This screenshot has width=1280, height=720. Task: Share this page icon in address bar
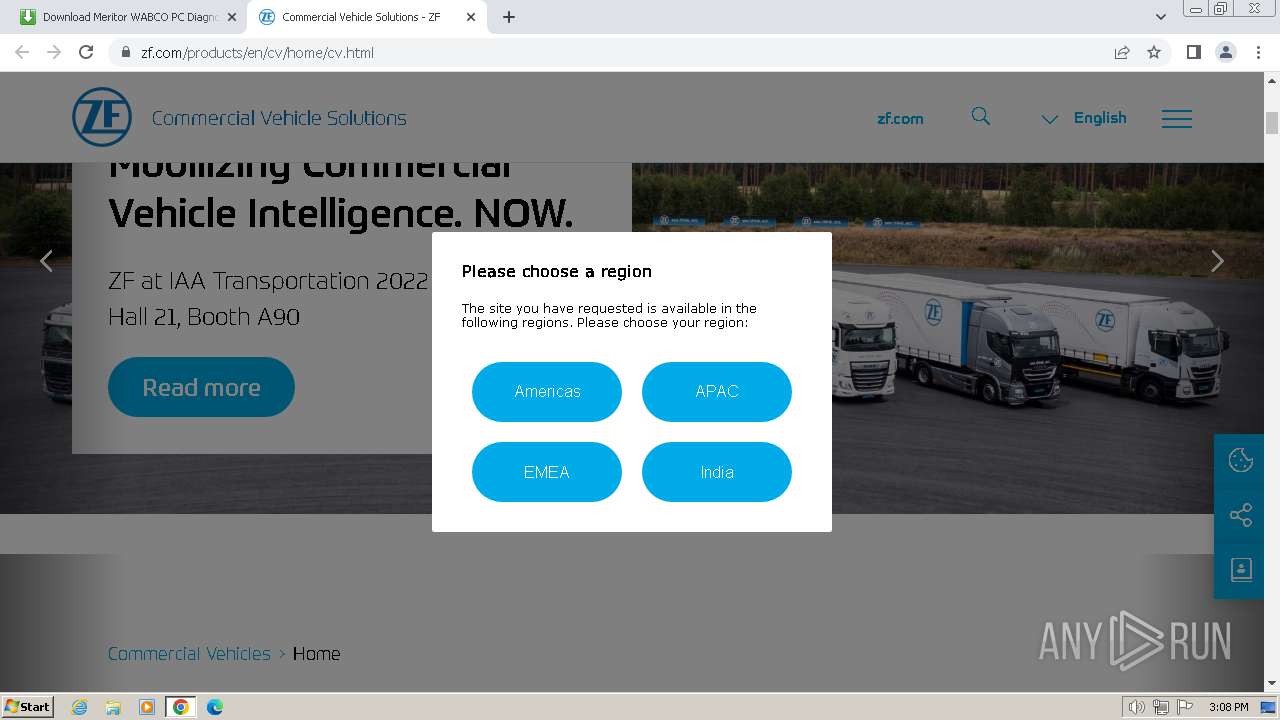(1122, 52)
